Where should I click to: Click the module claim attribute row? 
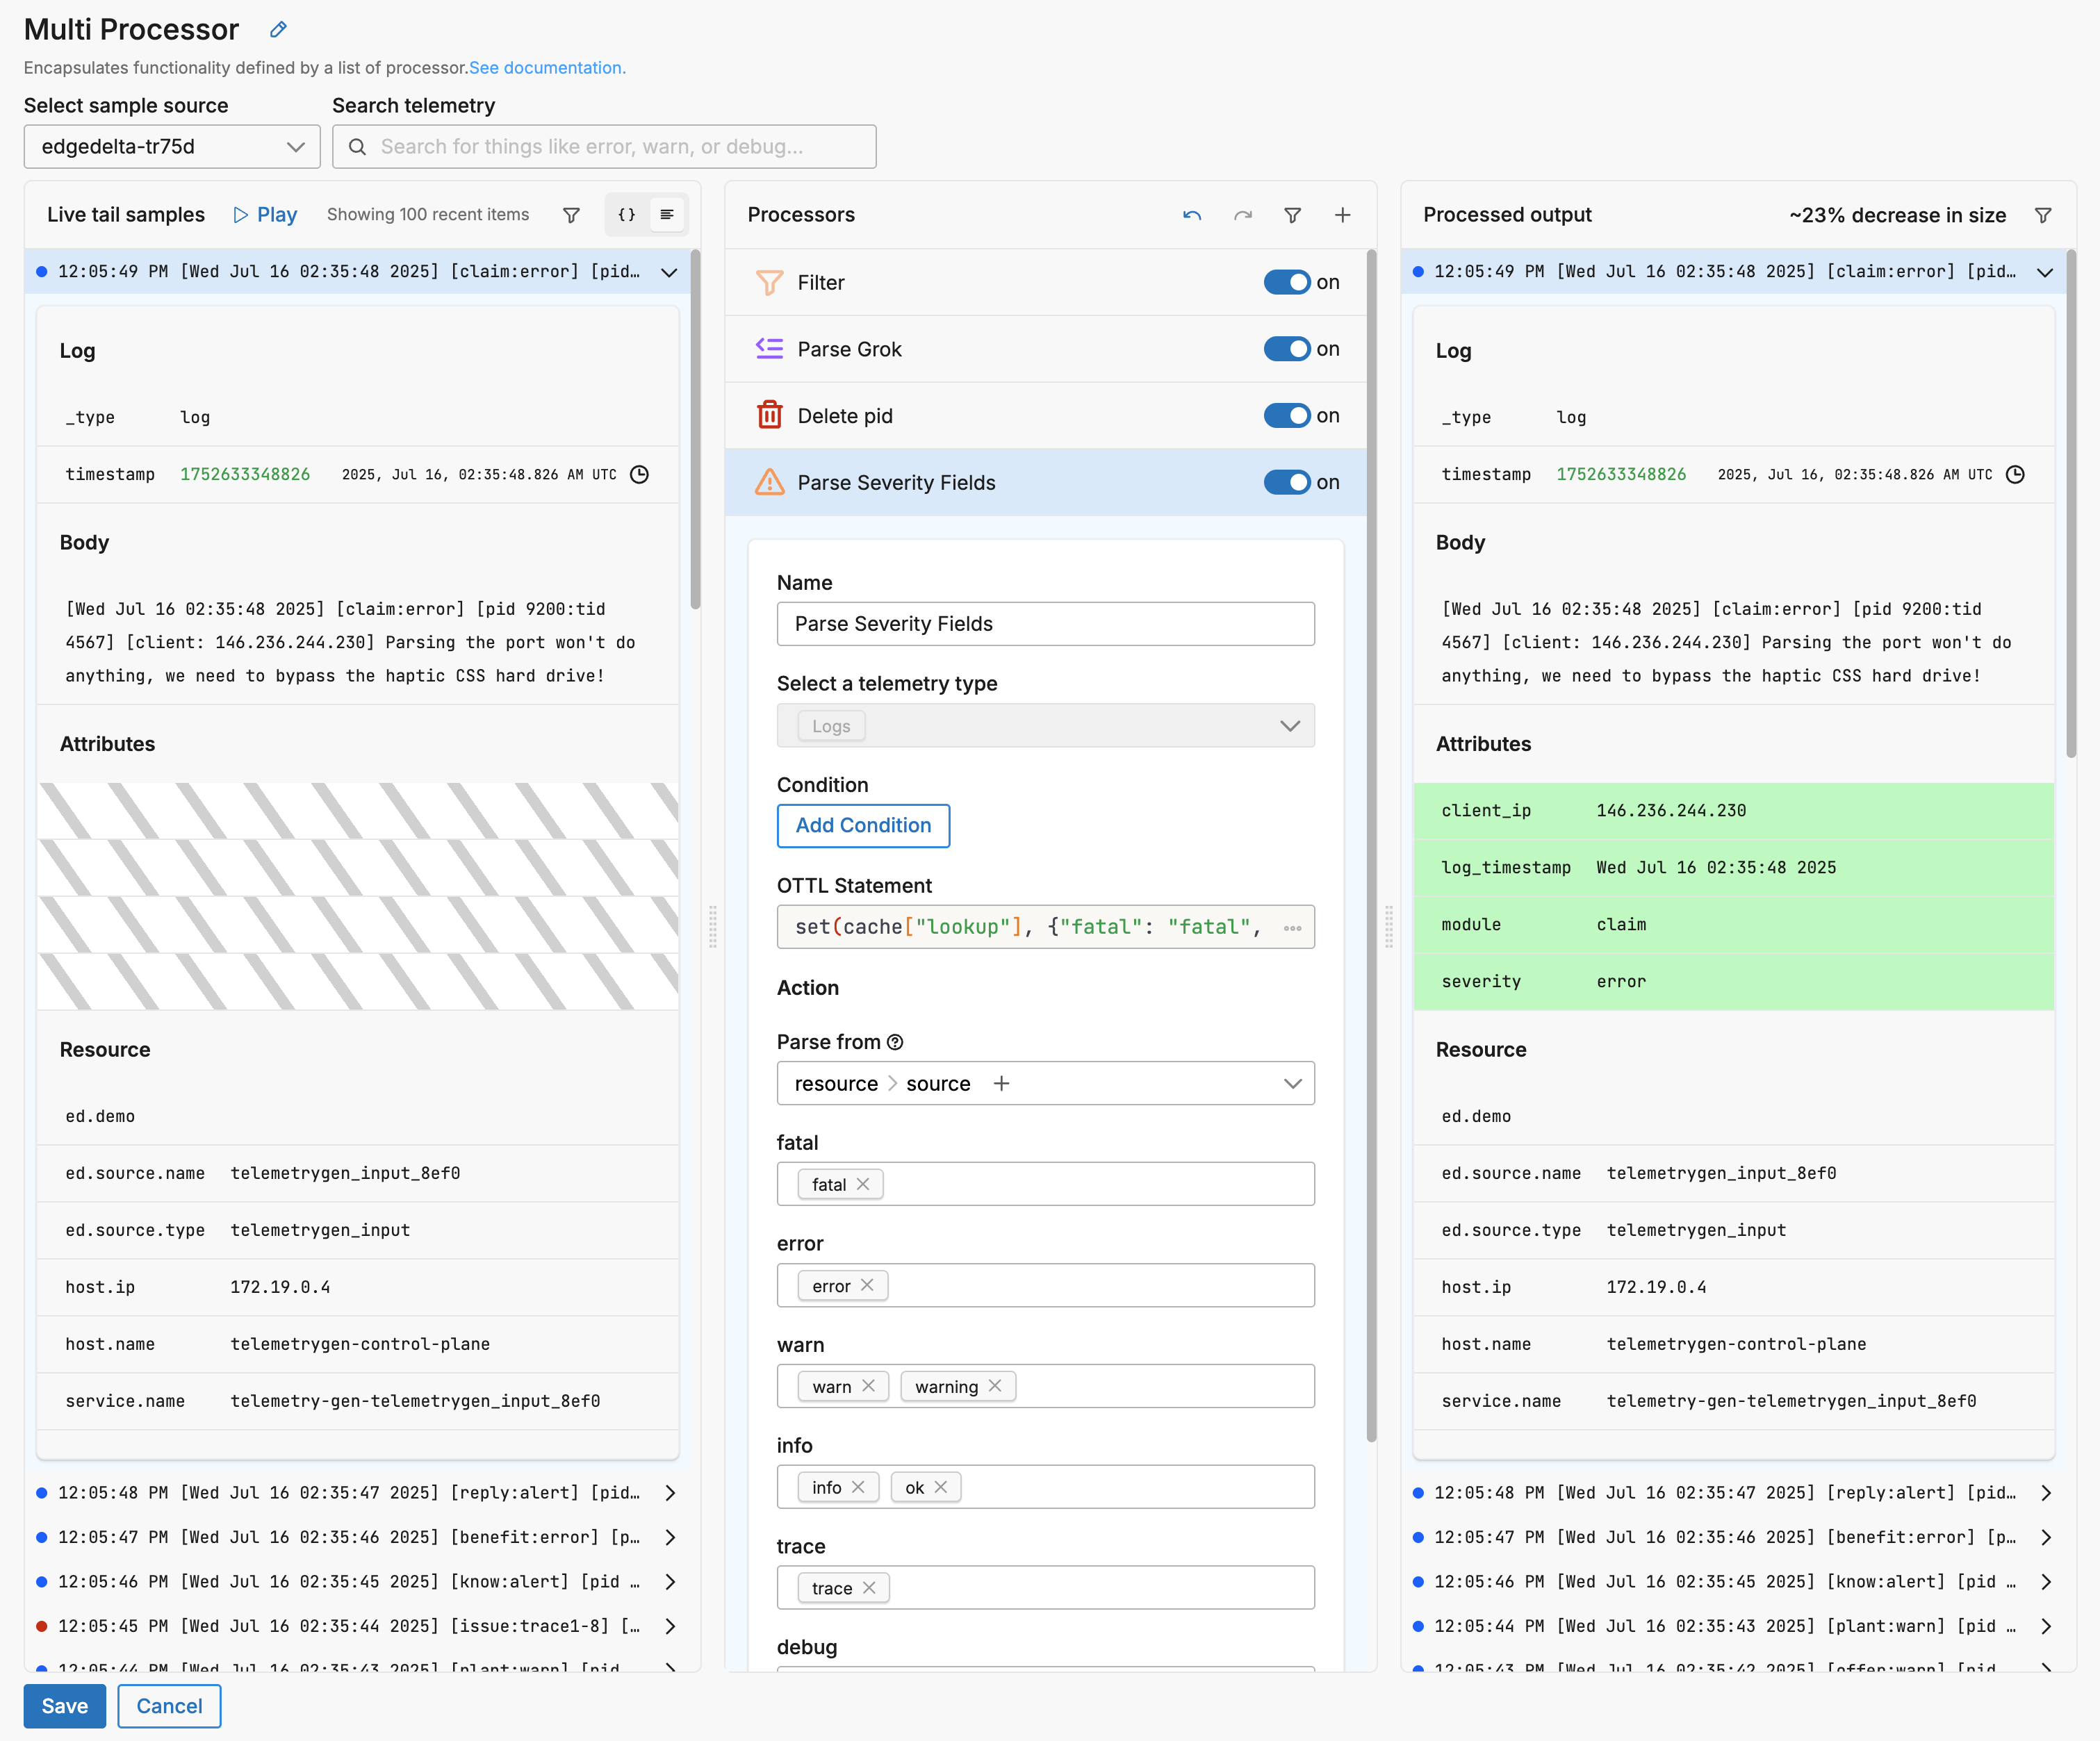tap(1733, 925)
